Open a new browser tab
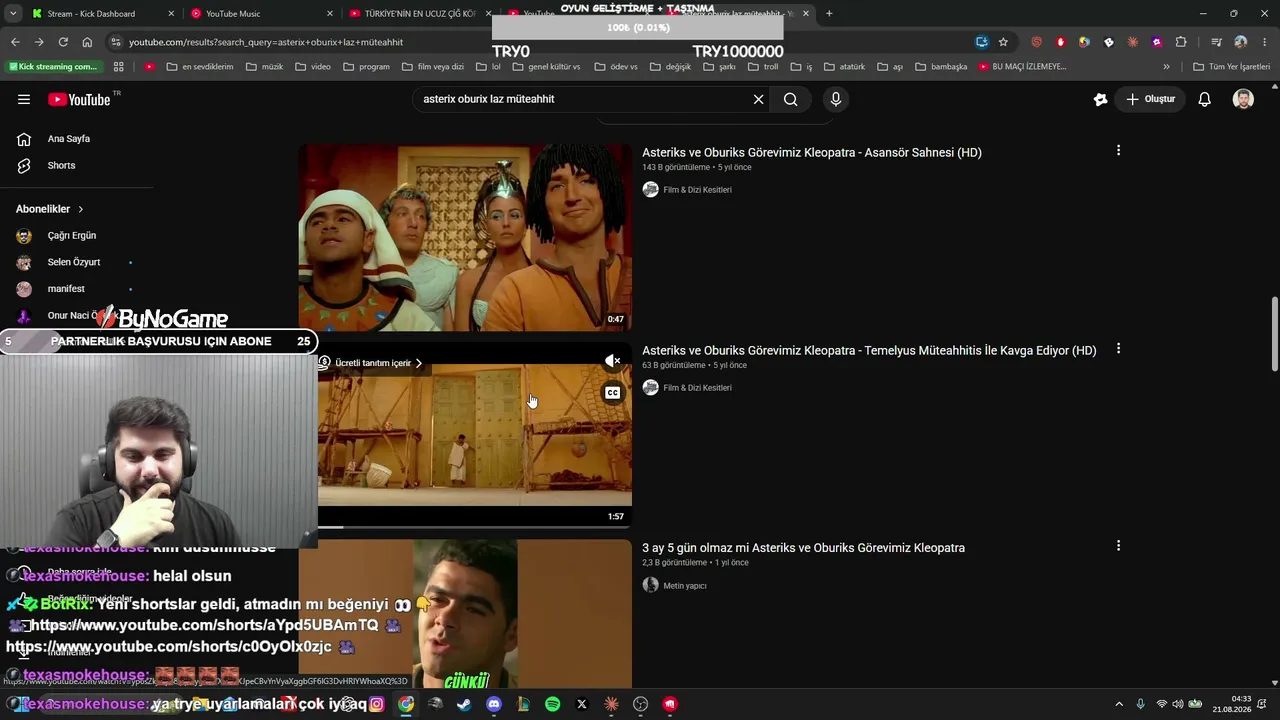1280x720 pixels. pyautogui.click(x=829, y=14)
